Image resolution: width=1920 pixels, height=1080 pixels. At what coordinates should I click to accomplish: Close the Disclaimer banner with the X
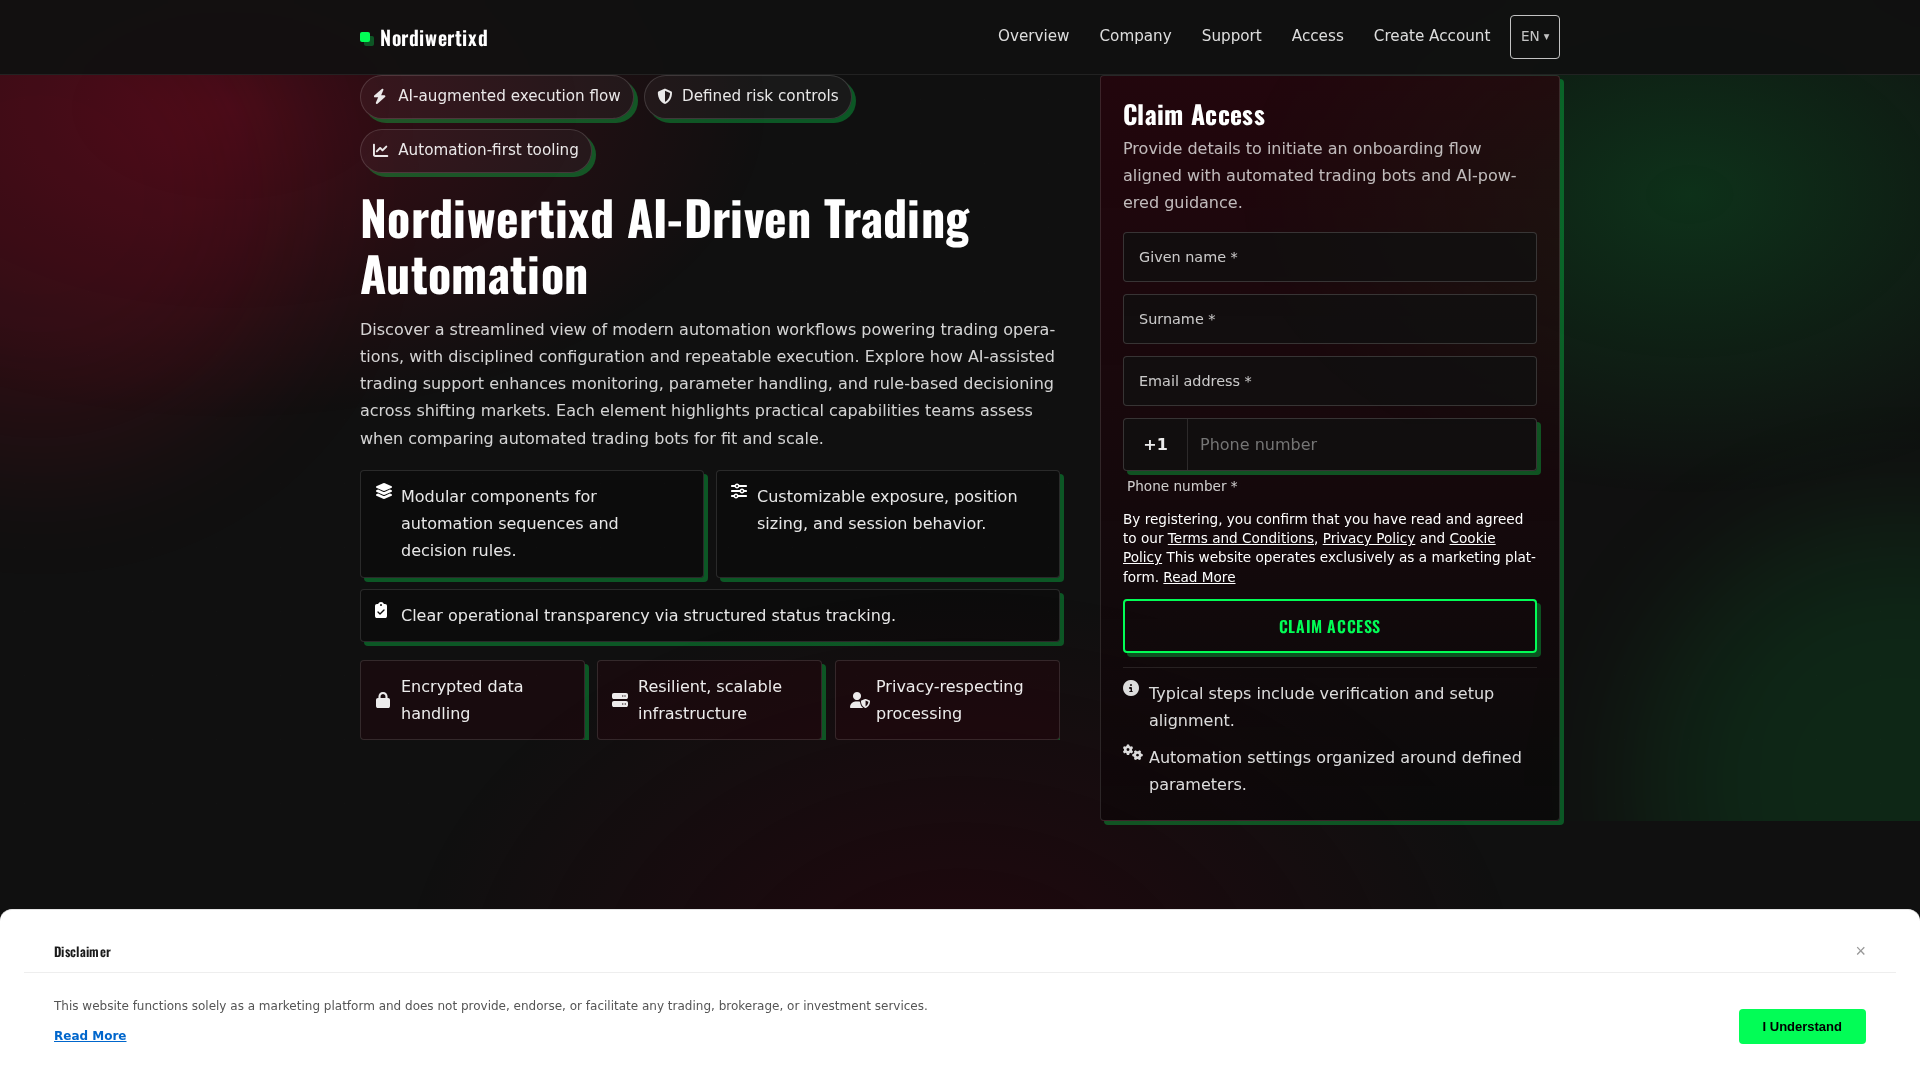1861,951
